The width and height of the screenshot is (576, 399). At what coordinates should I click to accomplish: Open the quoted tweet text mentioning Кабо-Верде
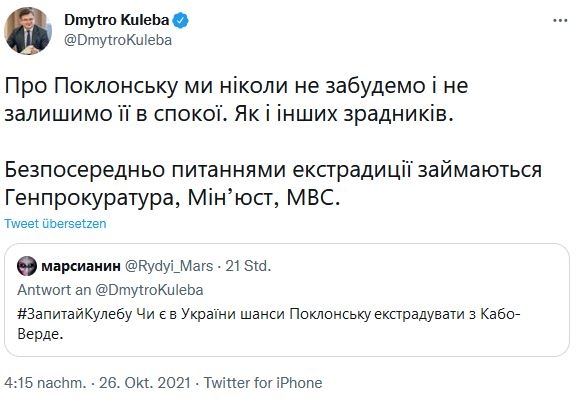coord(269,324)
